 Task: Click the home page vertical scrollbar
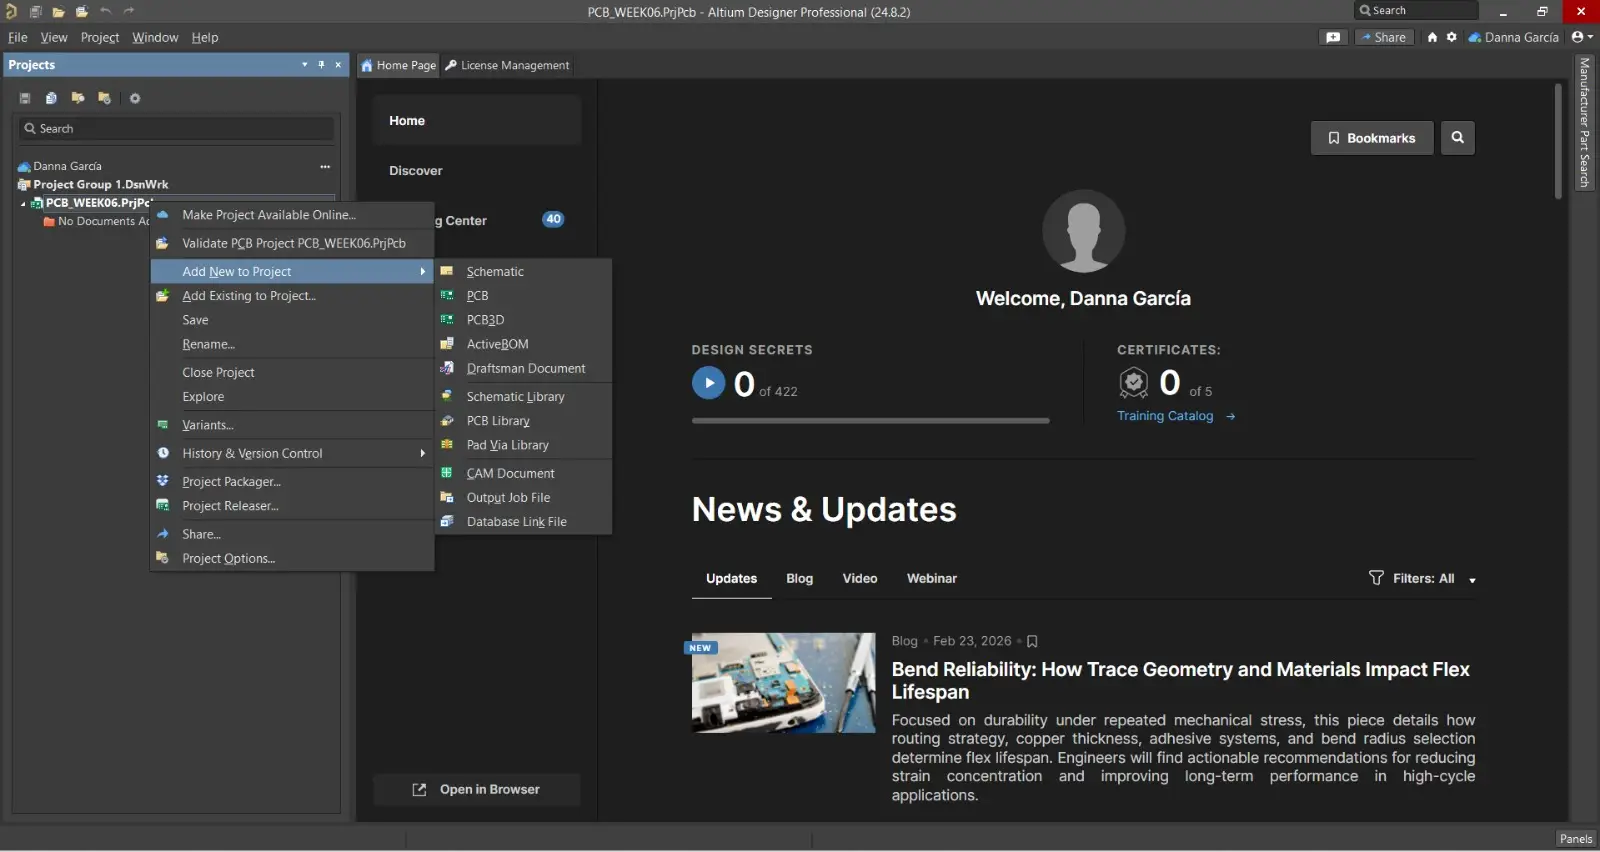point(1558,142)
